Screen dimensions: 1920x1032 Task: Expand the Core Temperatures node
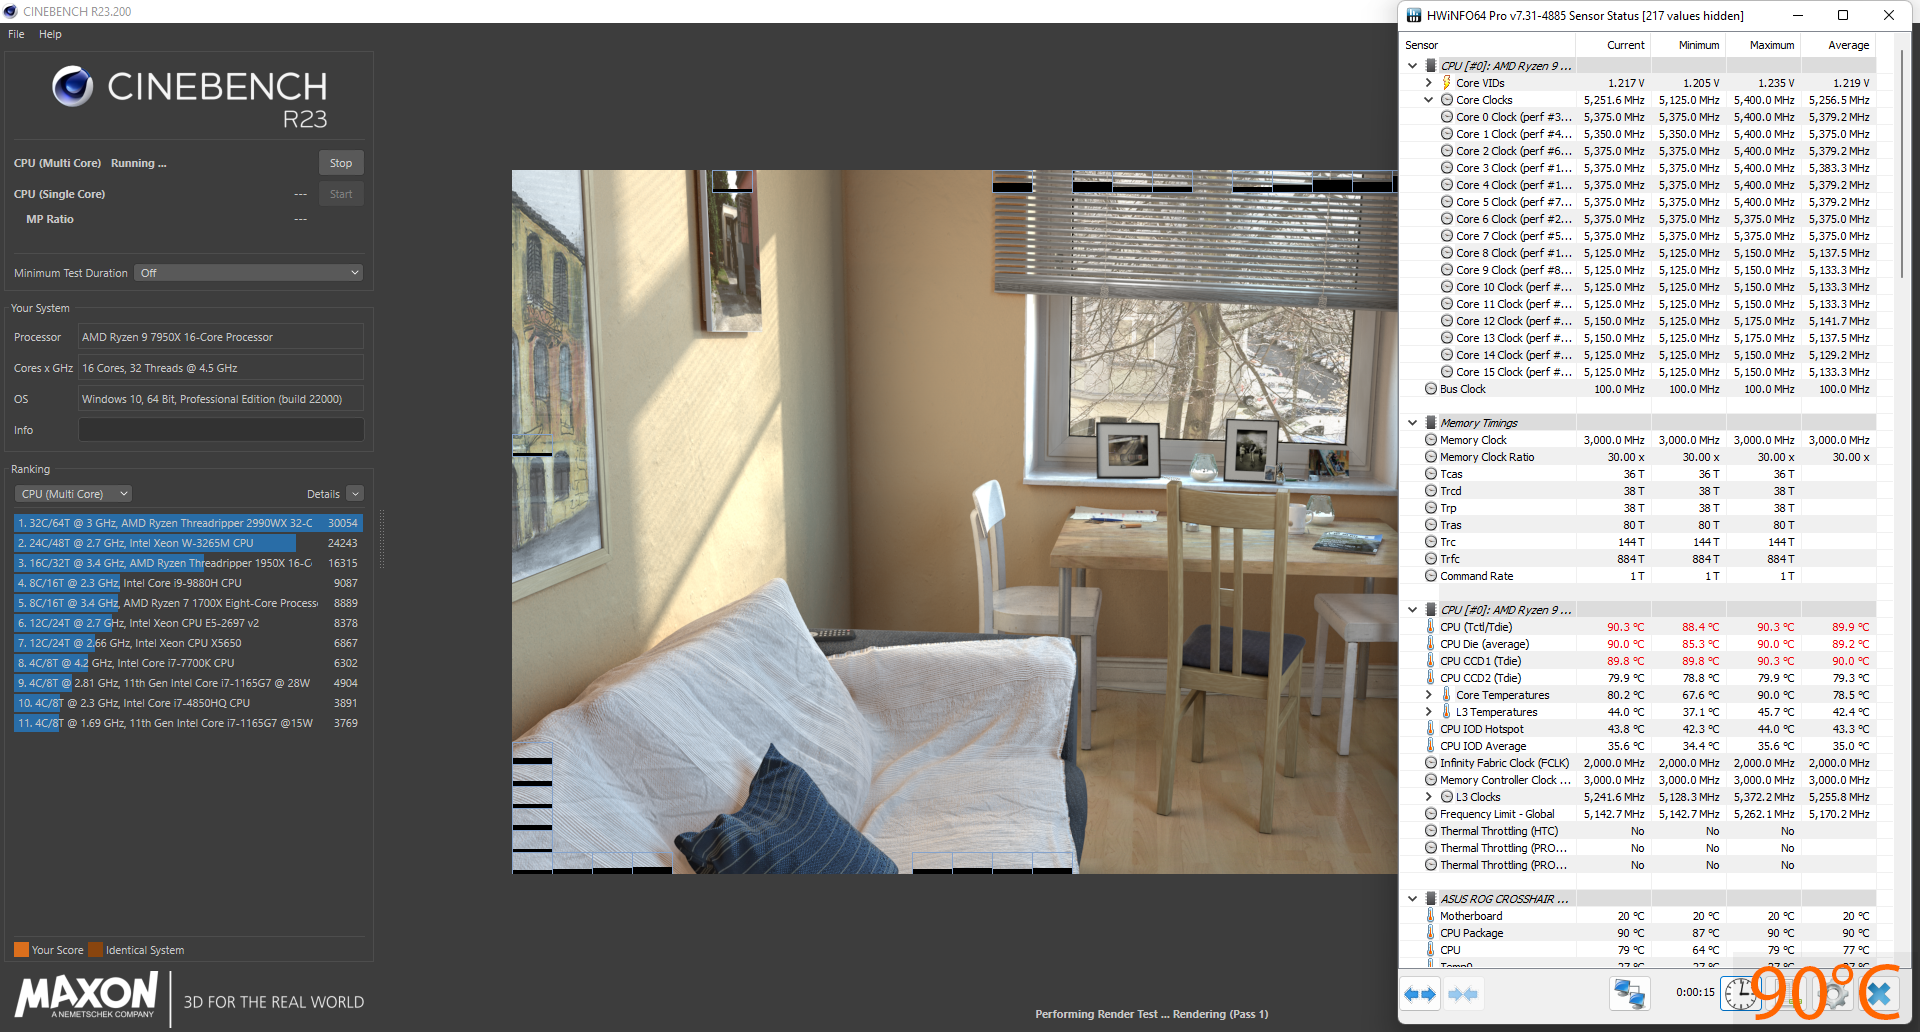[x=1428, y=695]
